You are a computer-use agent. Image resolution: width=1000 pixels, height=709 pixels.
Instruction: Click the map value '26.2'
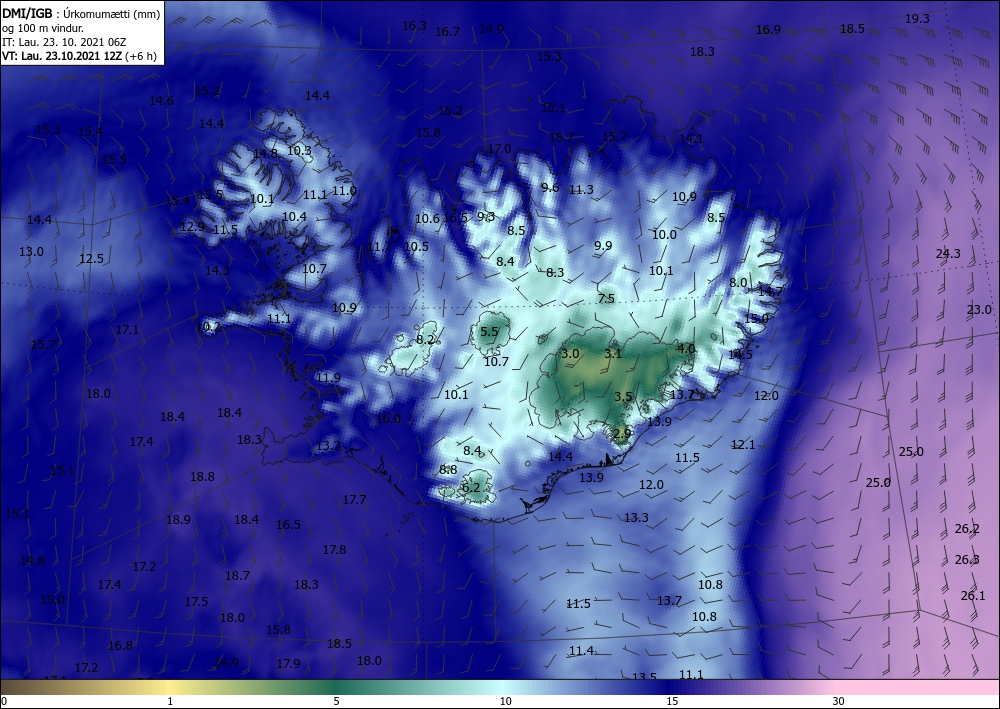pos(967,529)
